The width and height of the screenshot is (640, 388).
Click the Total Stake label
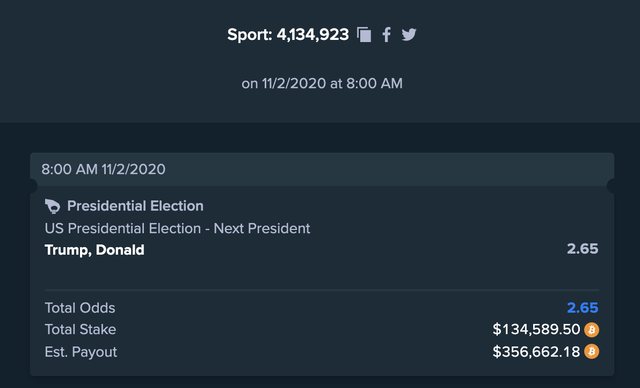[80, 329]
